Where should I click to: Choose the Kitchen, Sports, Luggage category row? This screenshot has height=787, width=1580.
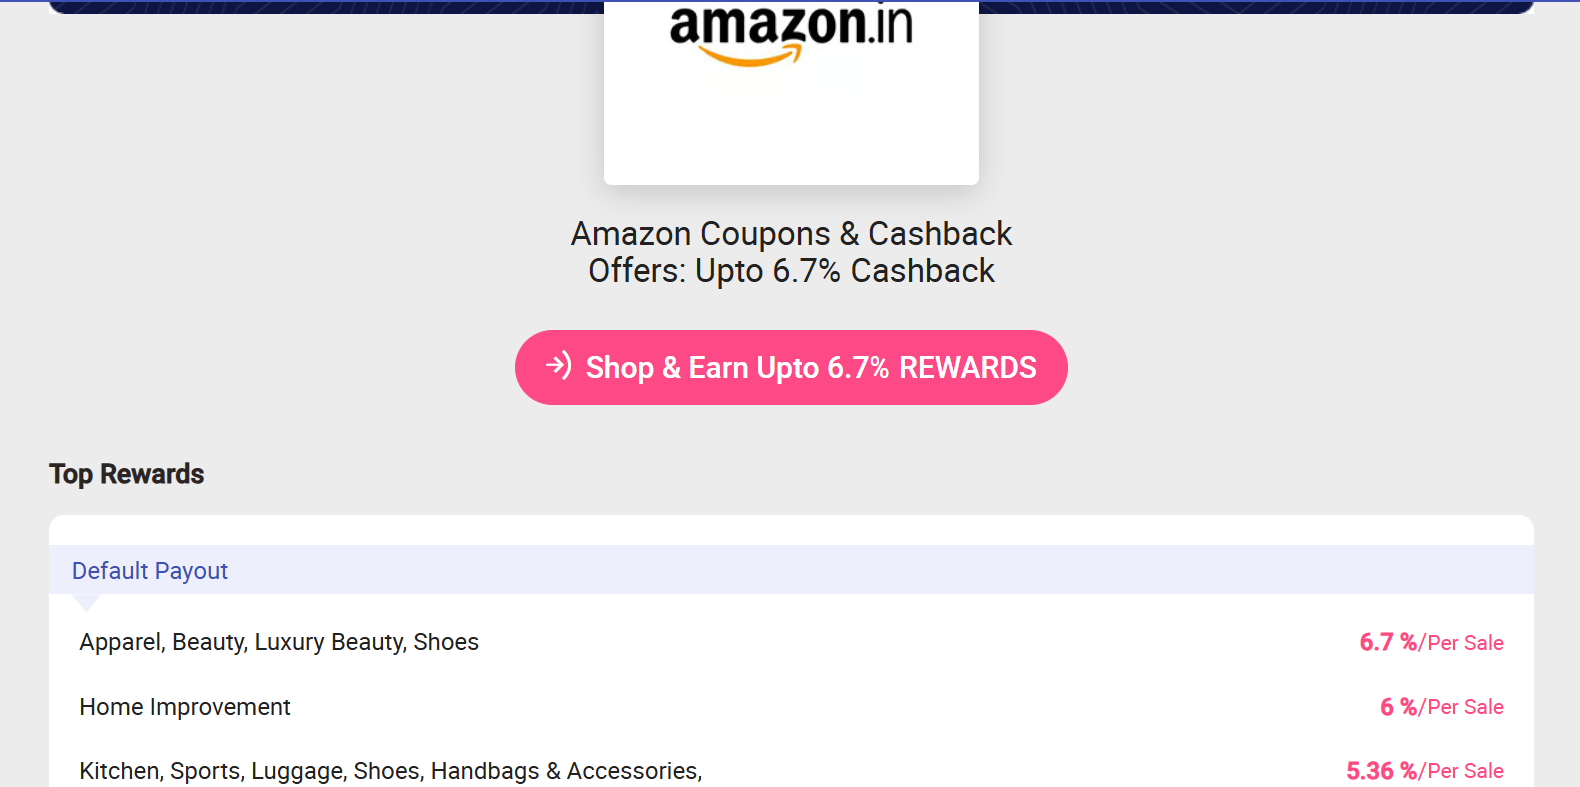coord(250,771)
